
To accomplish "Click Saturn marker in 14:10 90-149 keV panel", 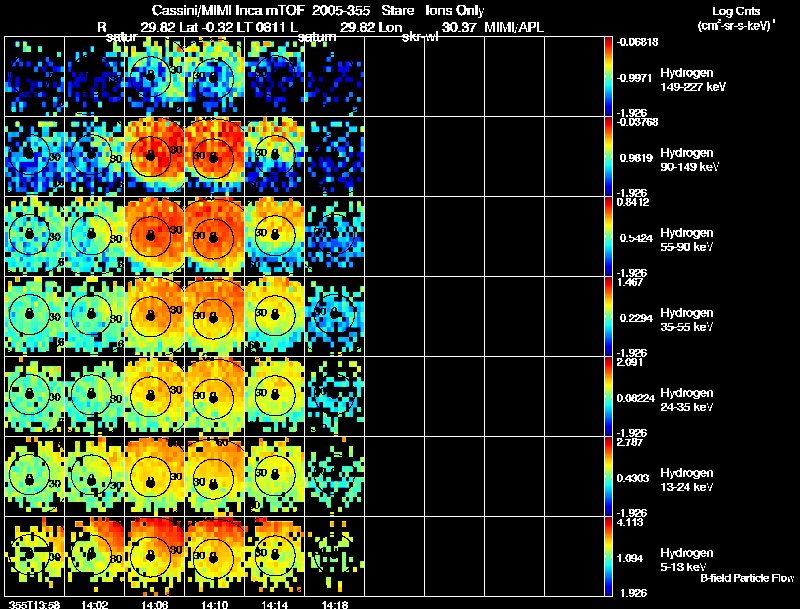I will point(213,157).
